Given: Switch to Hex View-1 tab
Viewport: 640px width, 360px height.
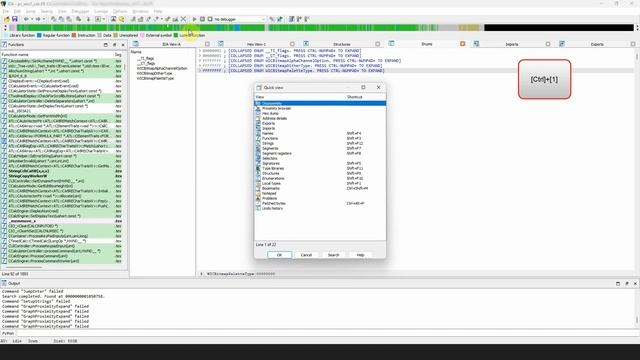Looking at the screenshot, I should [256, 44].
